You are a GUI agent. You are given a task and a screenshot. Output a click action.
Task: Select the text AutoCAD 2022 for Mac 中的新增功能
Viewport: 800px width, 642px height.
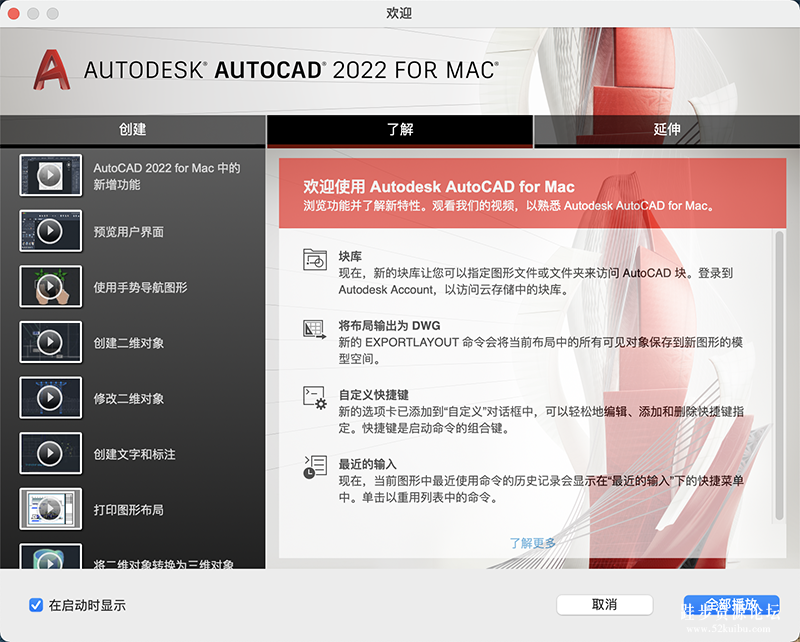[x=166, y=176]
